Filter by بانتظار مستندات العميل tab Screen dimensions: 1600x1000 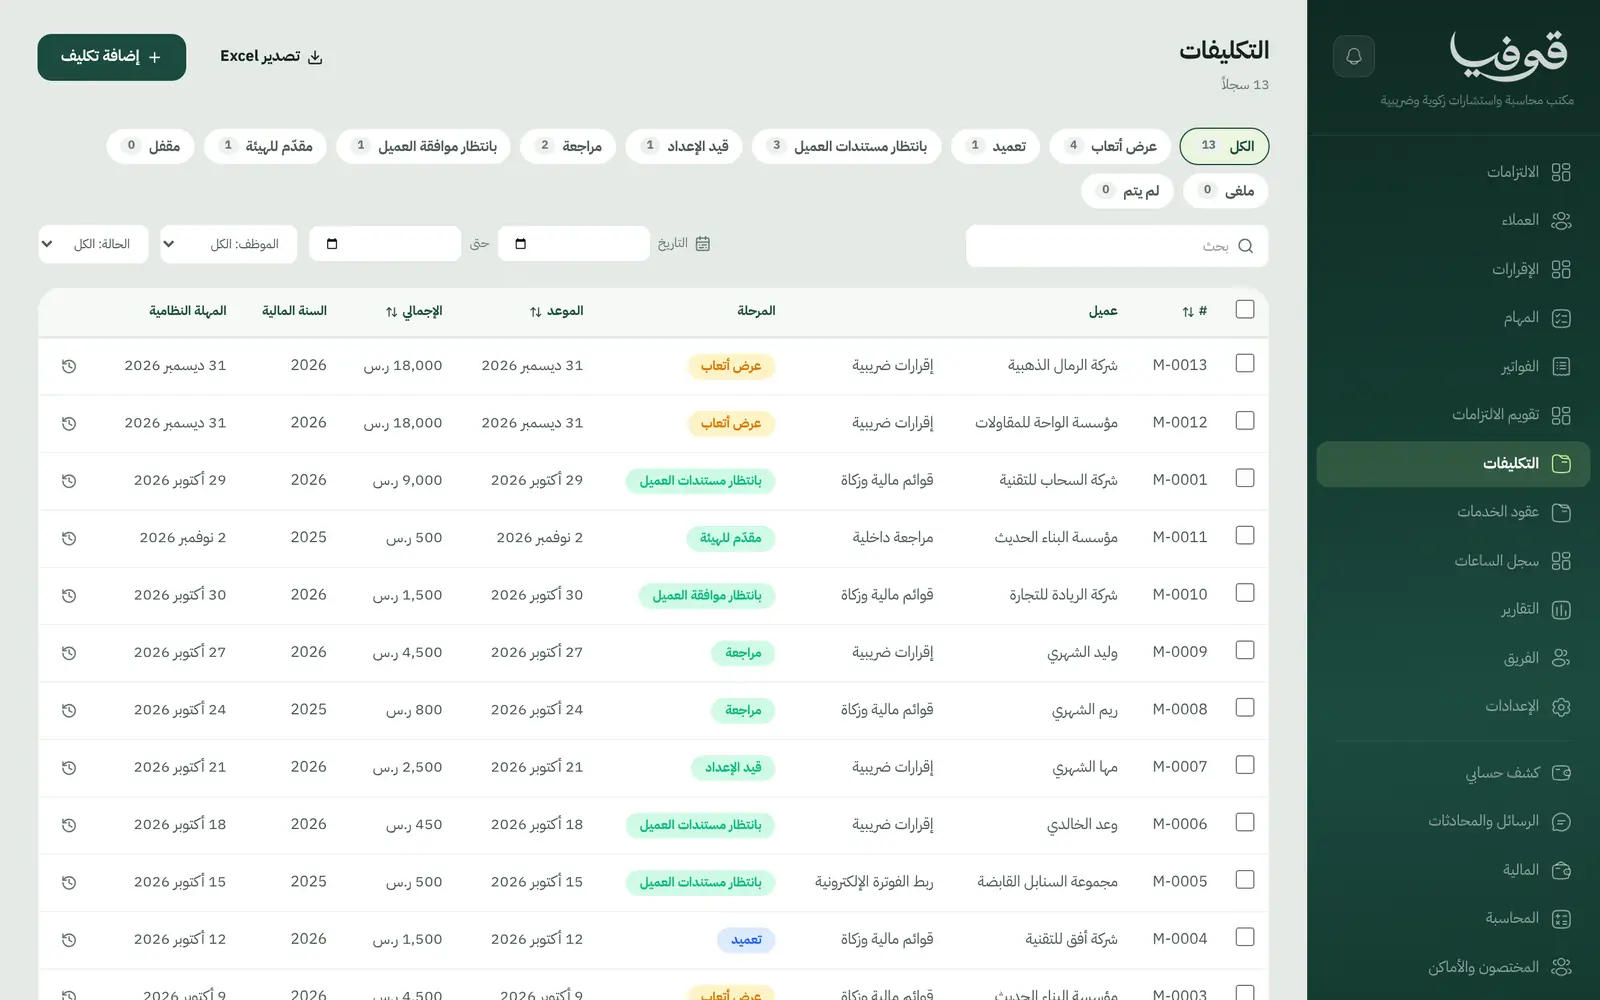846,146
